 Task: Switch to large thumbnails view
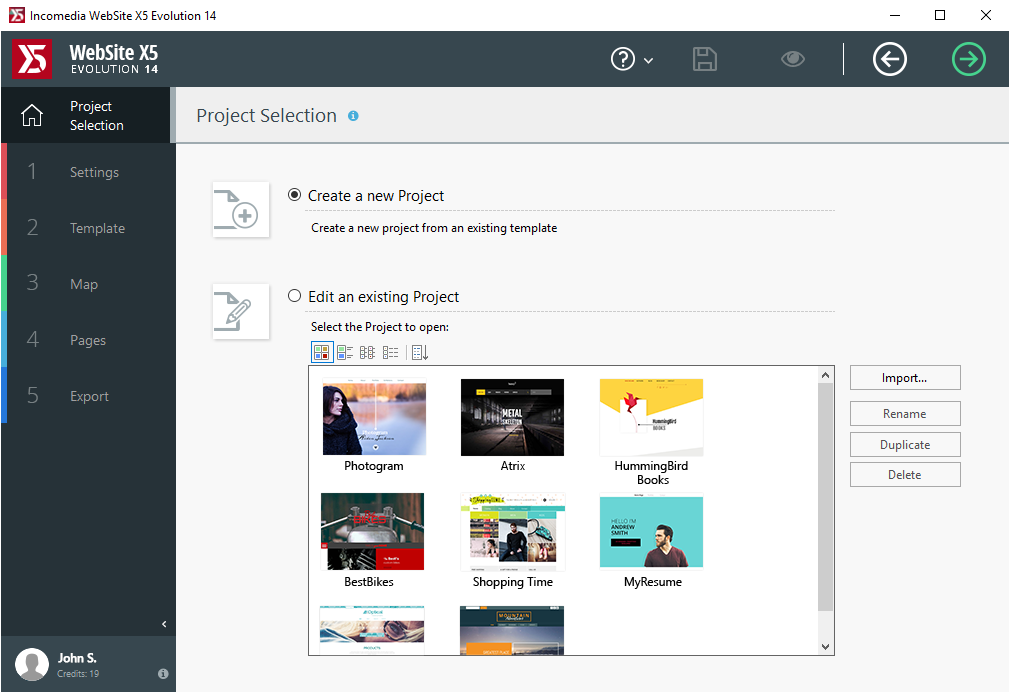(x=322, y=352)
